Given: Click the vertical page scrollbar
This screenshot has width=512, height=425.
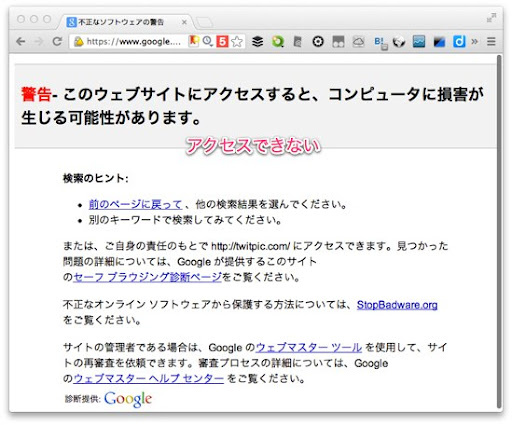Looking at the screenshot, I should [499, 231].
